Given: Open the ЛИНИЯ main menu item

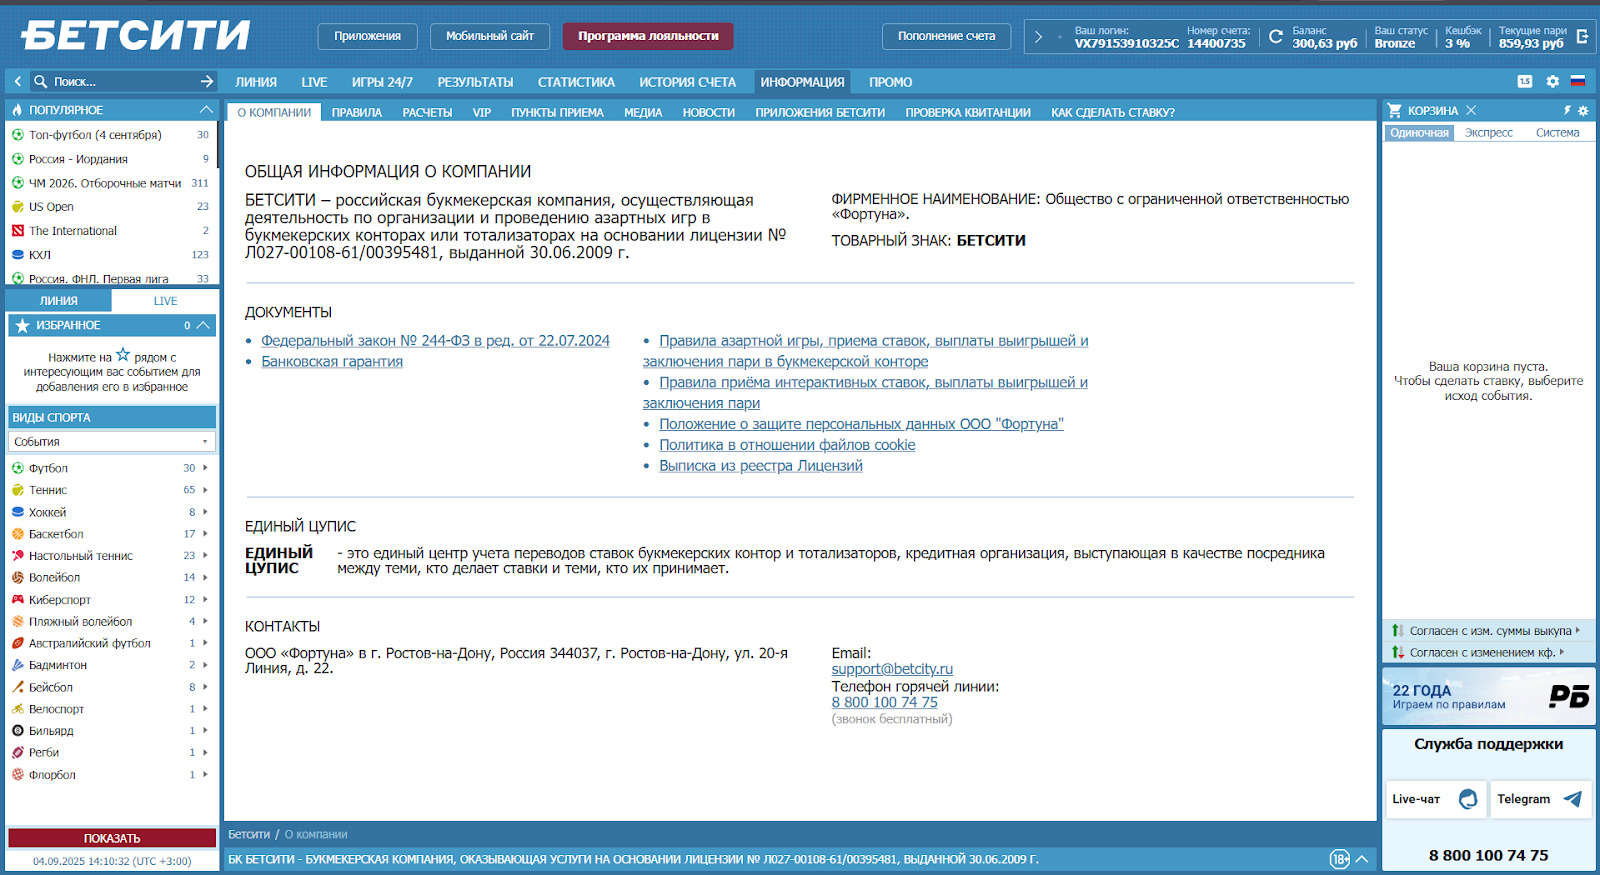Looking at the screenshot, I should 256,82.
